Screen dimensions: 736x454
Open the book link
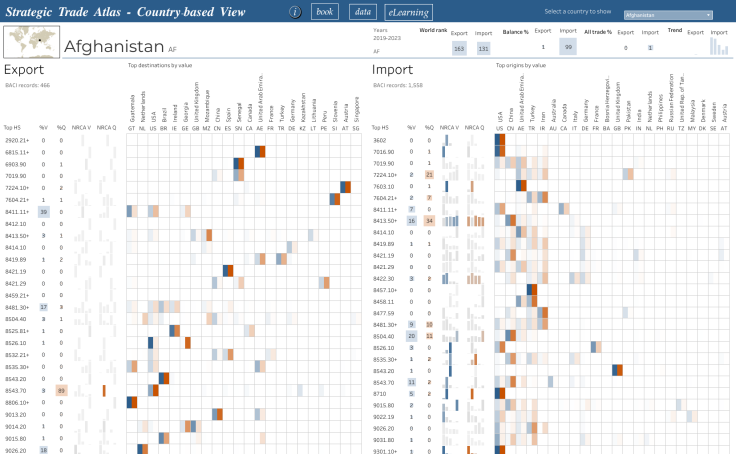coord(324,12)
